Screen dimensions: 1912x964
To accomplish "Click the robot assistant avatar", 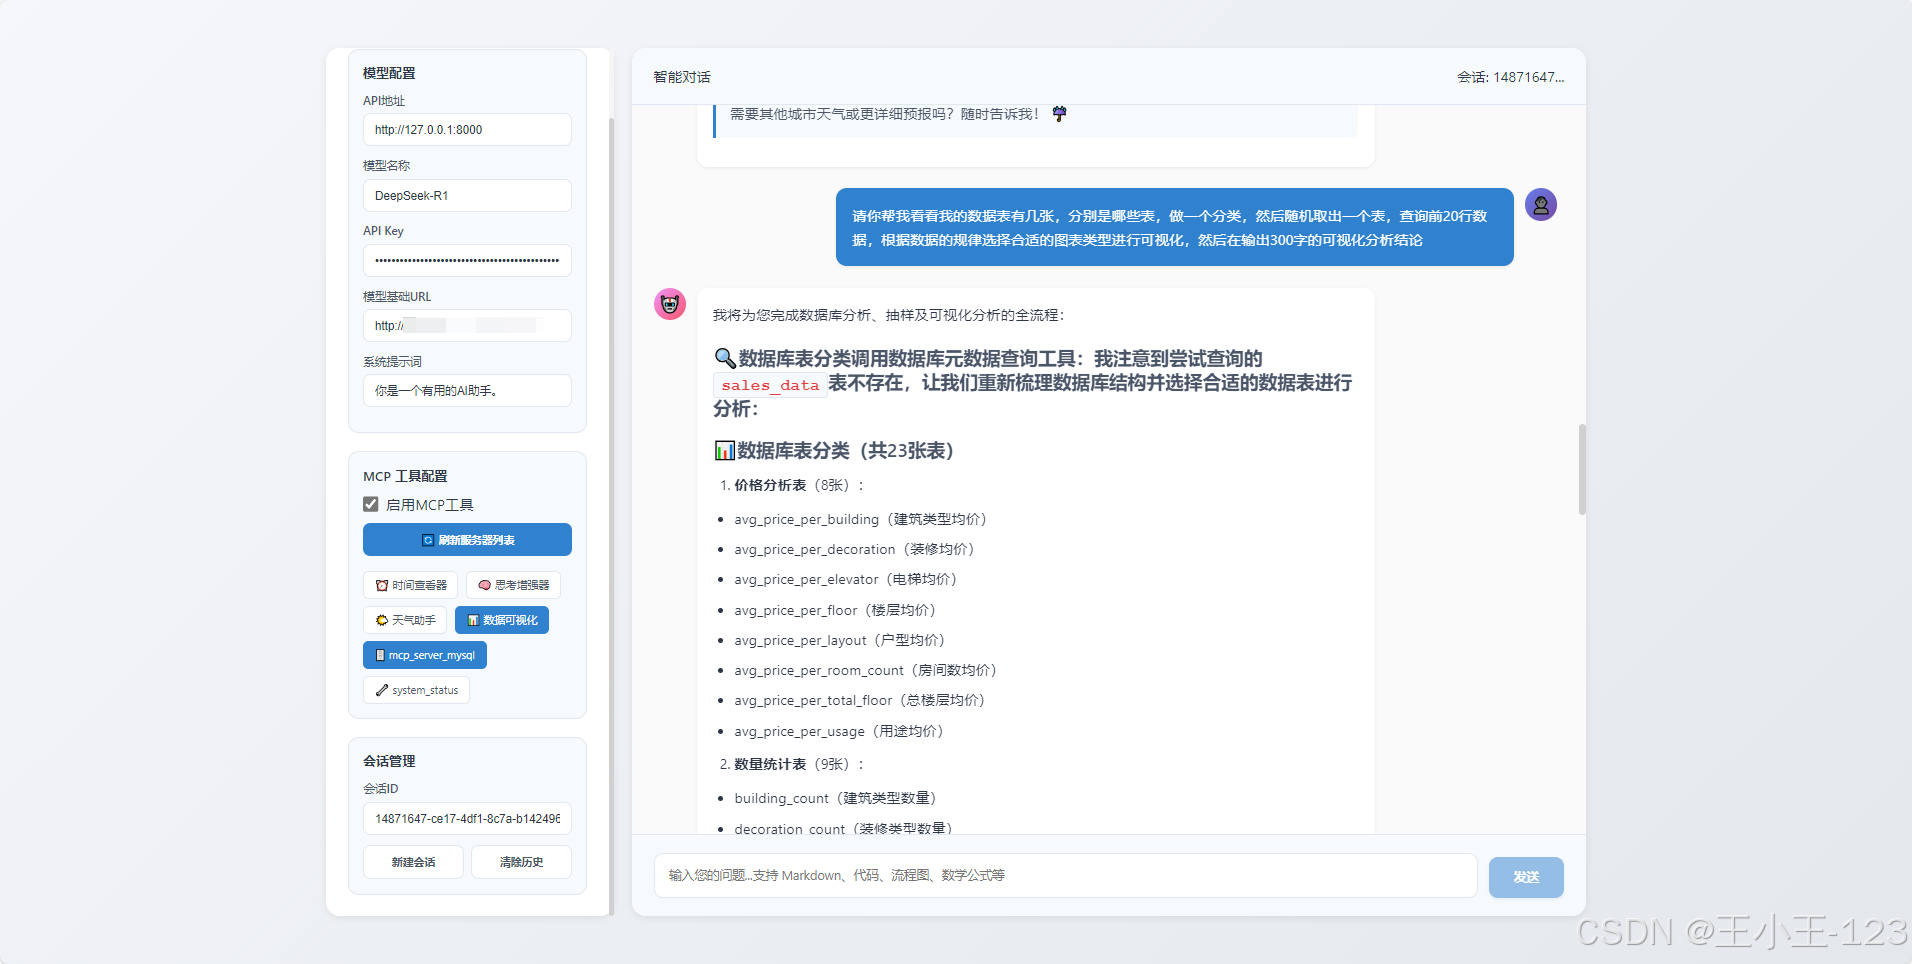I will (669, 304).
